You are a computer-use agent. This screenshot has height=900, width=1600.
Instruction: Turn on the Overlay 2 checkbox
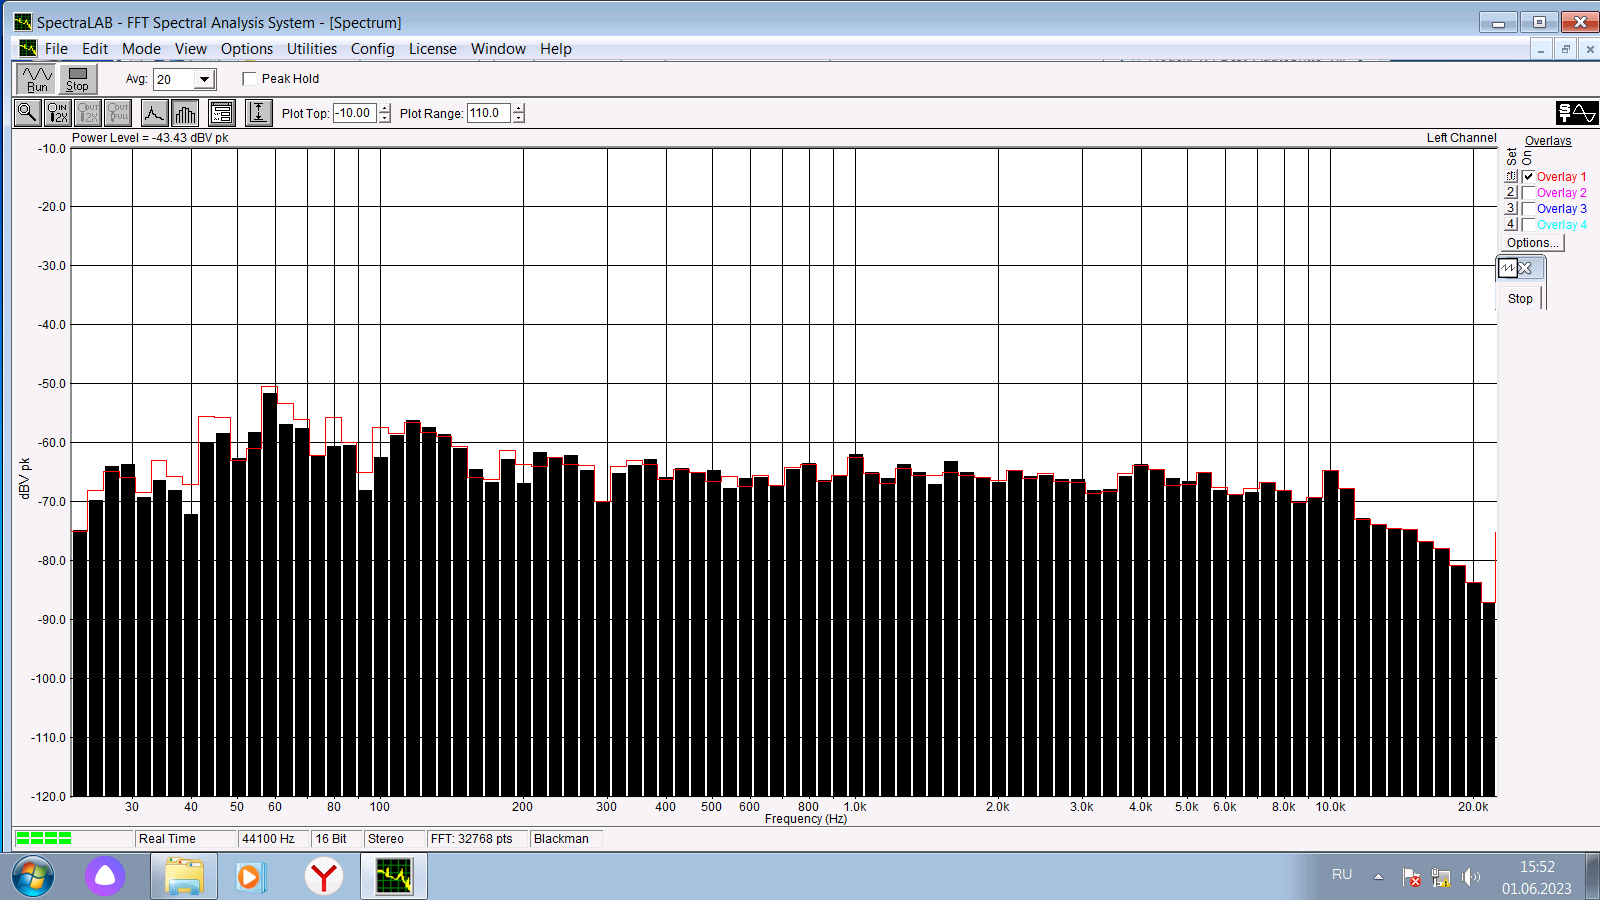pyautogui.click(x=1528, y=193)
